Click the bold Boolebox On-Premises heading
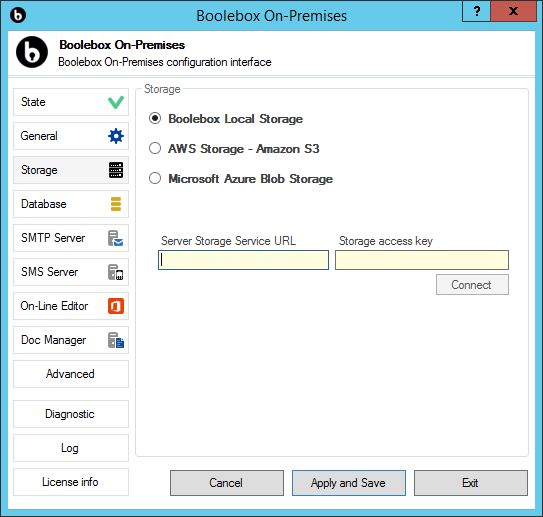 (122, 45)
